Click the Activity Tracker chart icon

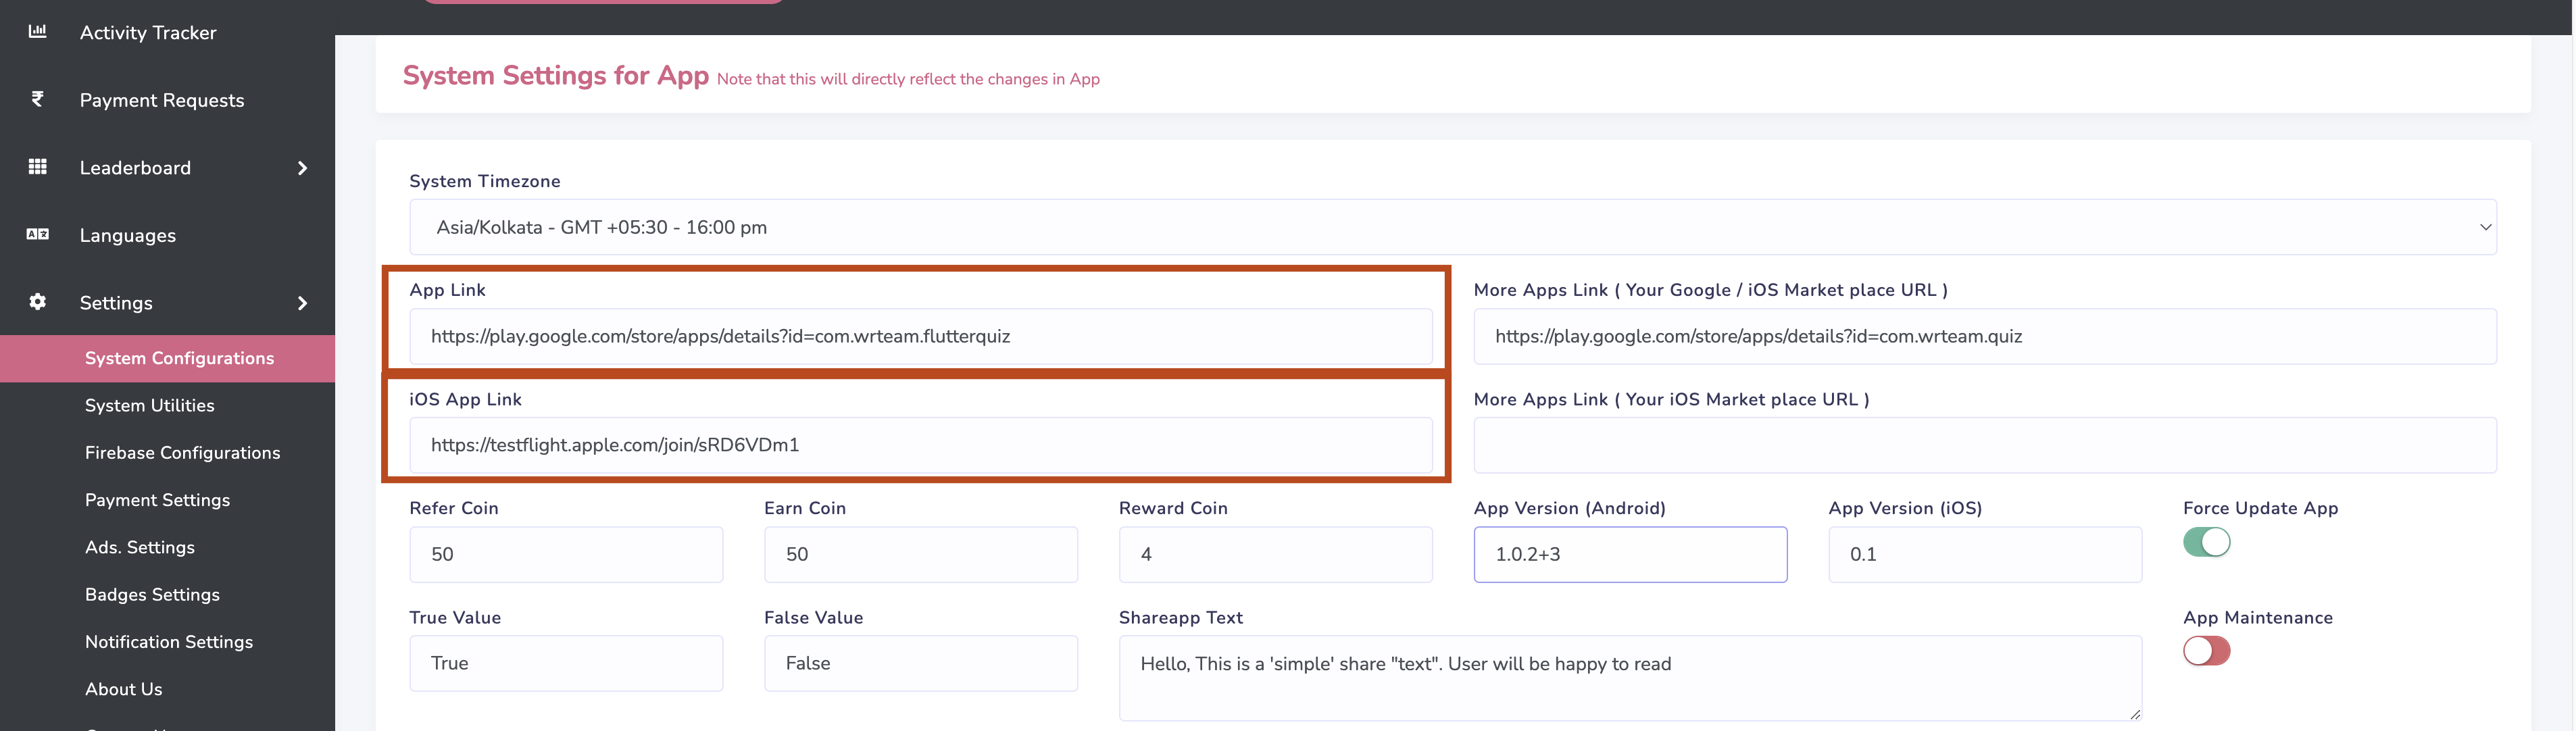tap(37, 31)
